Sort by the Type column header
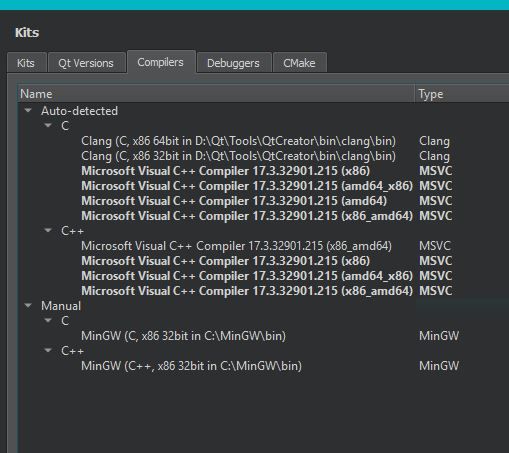The height and width of the screenshot is (453, 509). (462, 94)
